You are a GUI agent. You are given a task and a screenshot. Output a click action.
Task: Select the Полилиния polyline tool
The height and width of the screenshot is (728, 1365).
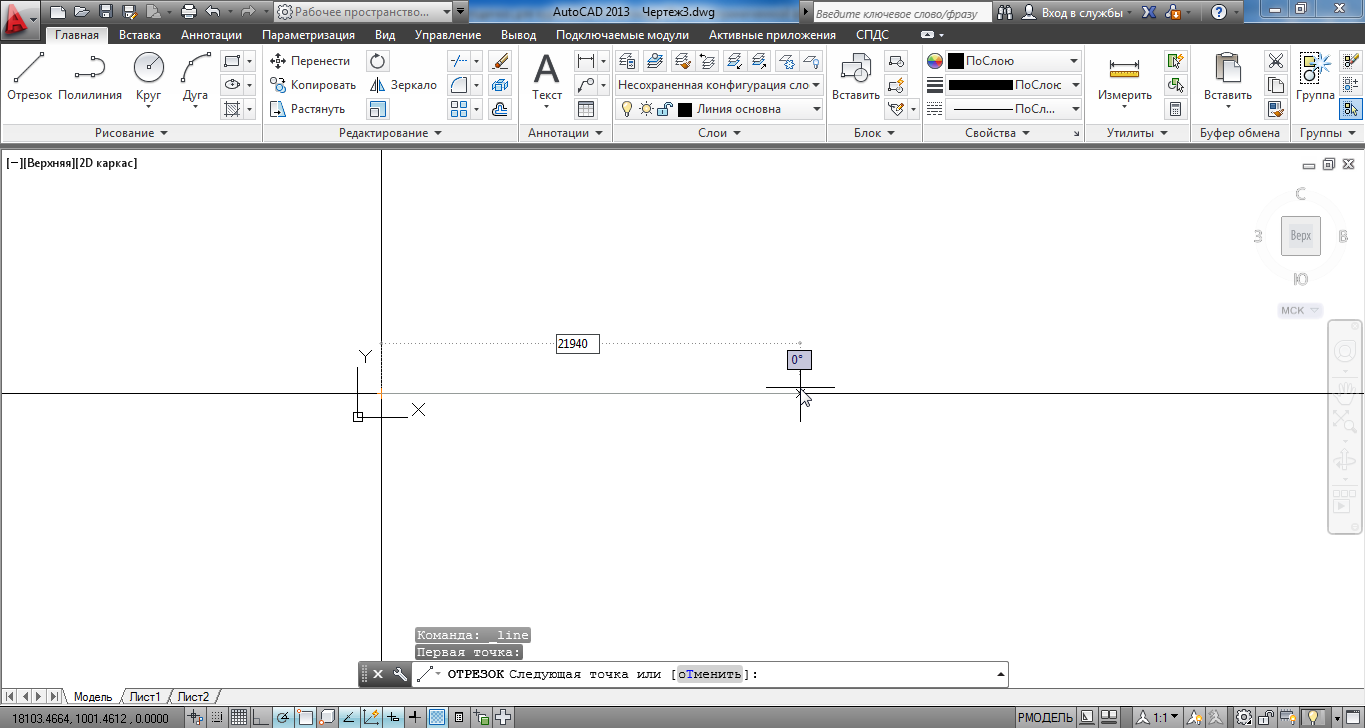tap(90, 77)
